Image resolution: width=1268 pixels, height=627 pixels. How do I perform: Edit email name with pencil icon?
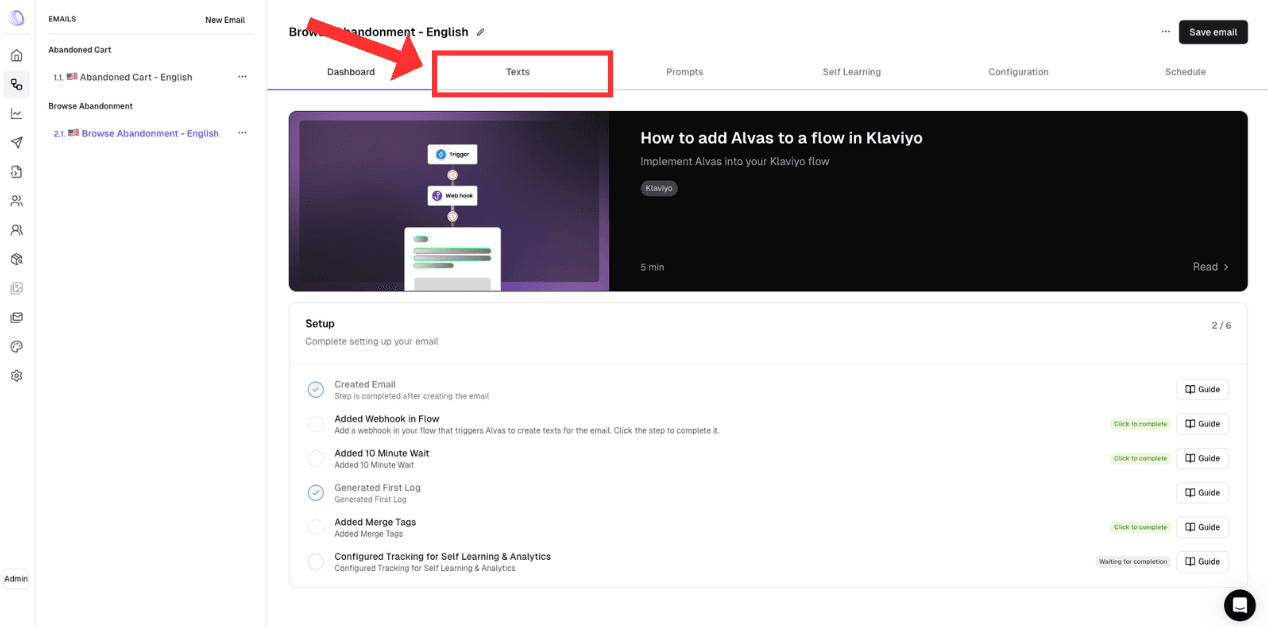tap(480, 32)
